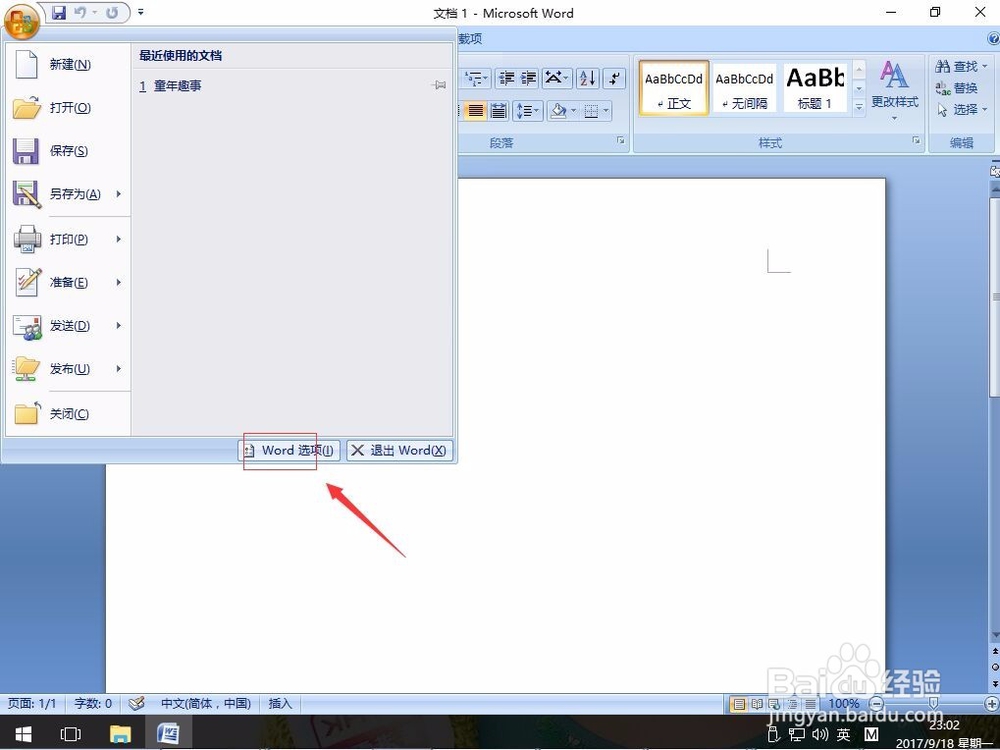Apply the 无间隔 style
The height and width of the screenshot is (750, 1000).
[x=744, y=88]
